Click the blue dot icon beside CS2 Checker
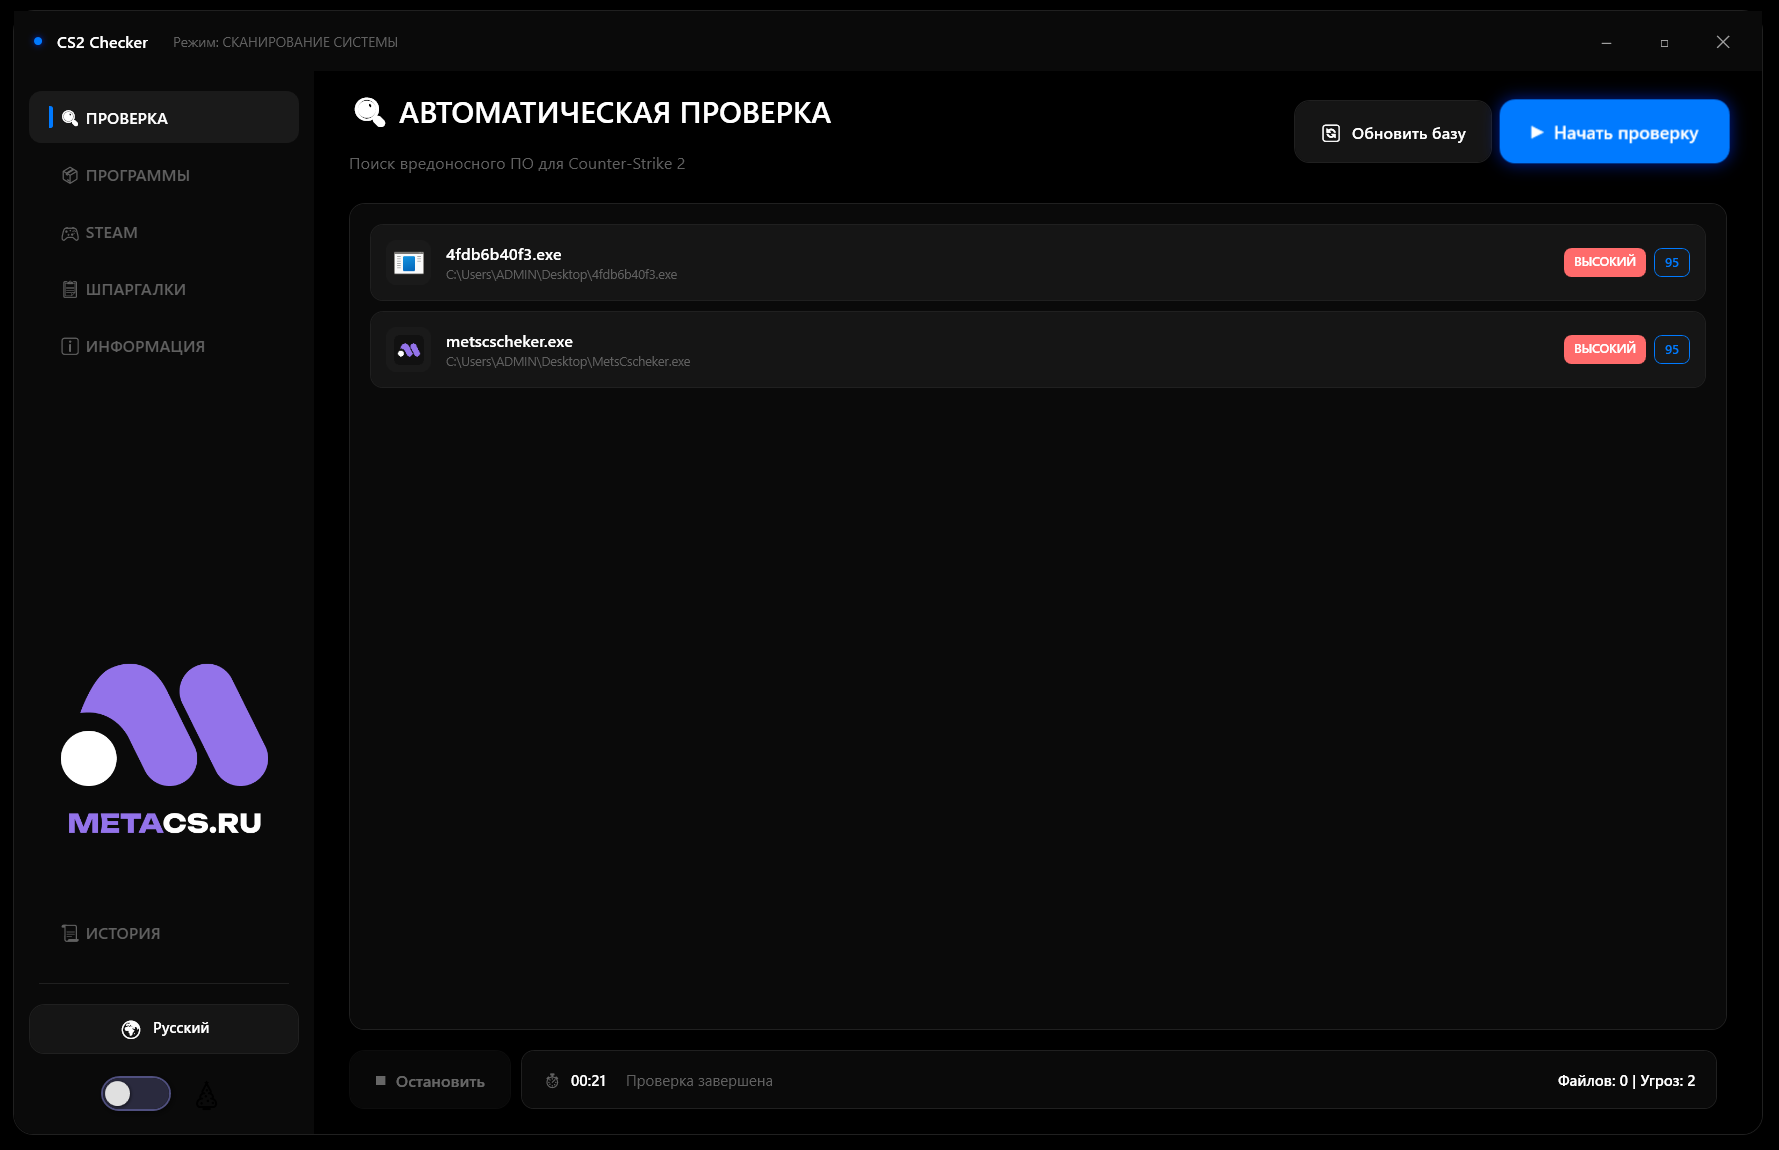Image resolution: width=1779 pixels, height=1150 pixels. (x=38, y=42)
